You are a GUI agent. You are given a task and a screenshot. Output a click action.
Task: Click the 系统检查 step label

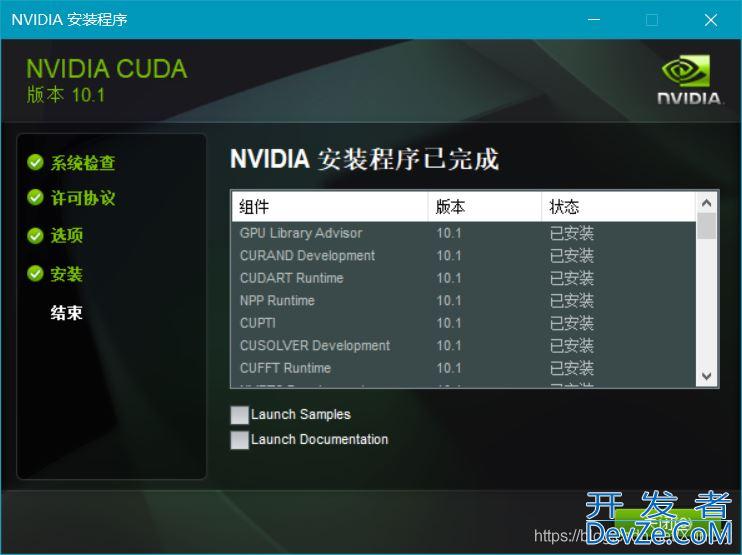[83, 163]
